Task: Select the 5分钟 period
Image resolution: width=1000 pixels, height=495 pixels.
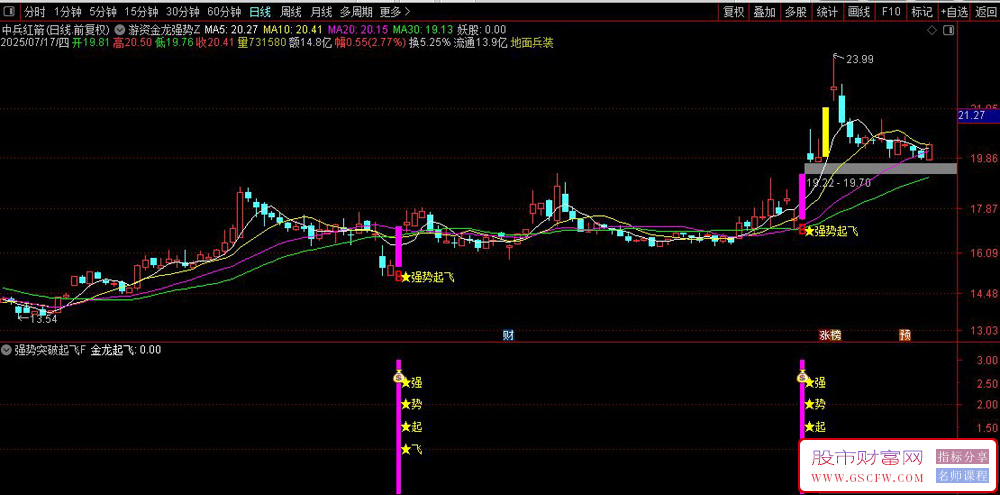Action: click(x=103, y=11)
